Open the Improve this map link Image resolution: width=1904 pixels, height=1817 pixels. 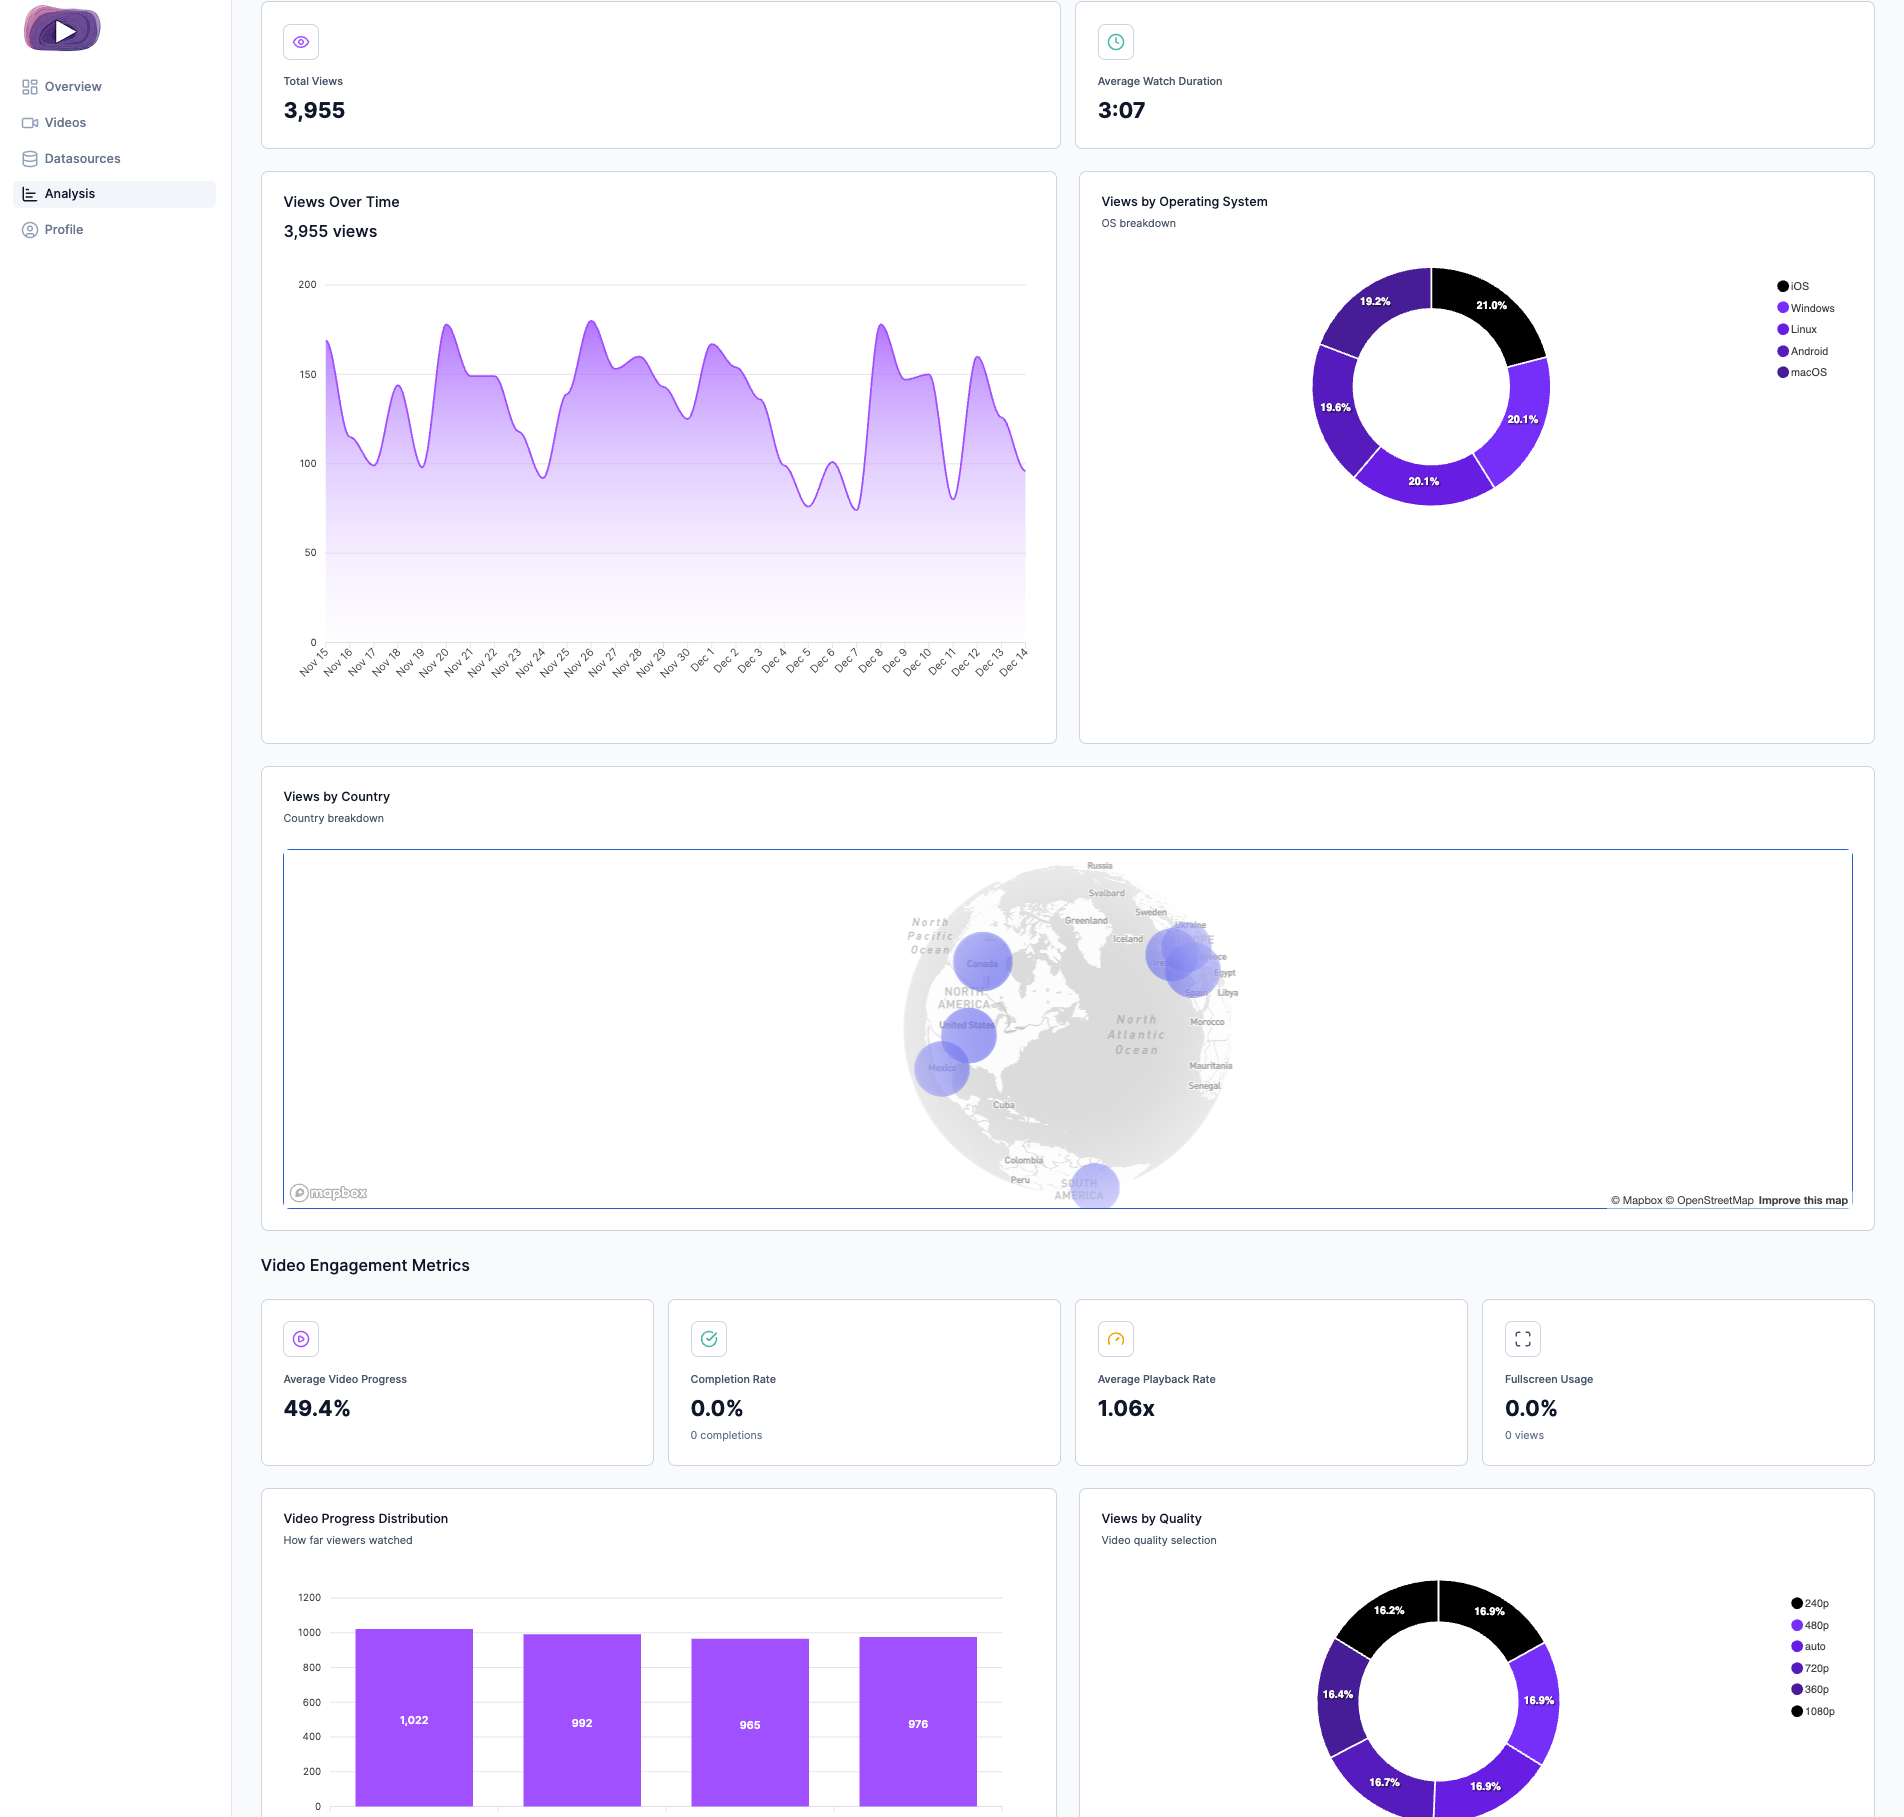(1803, 1200)
